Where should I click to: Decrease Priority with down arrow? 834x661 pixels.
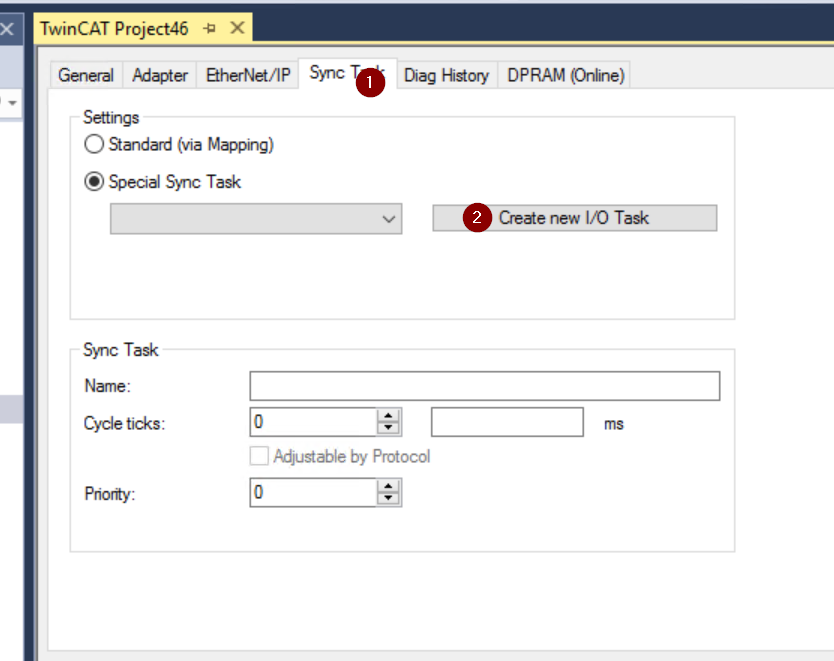(x=388, y=499)
